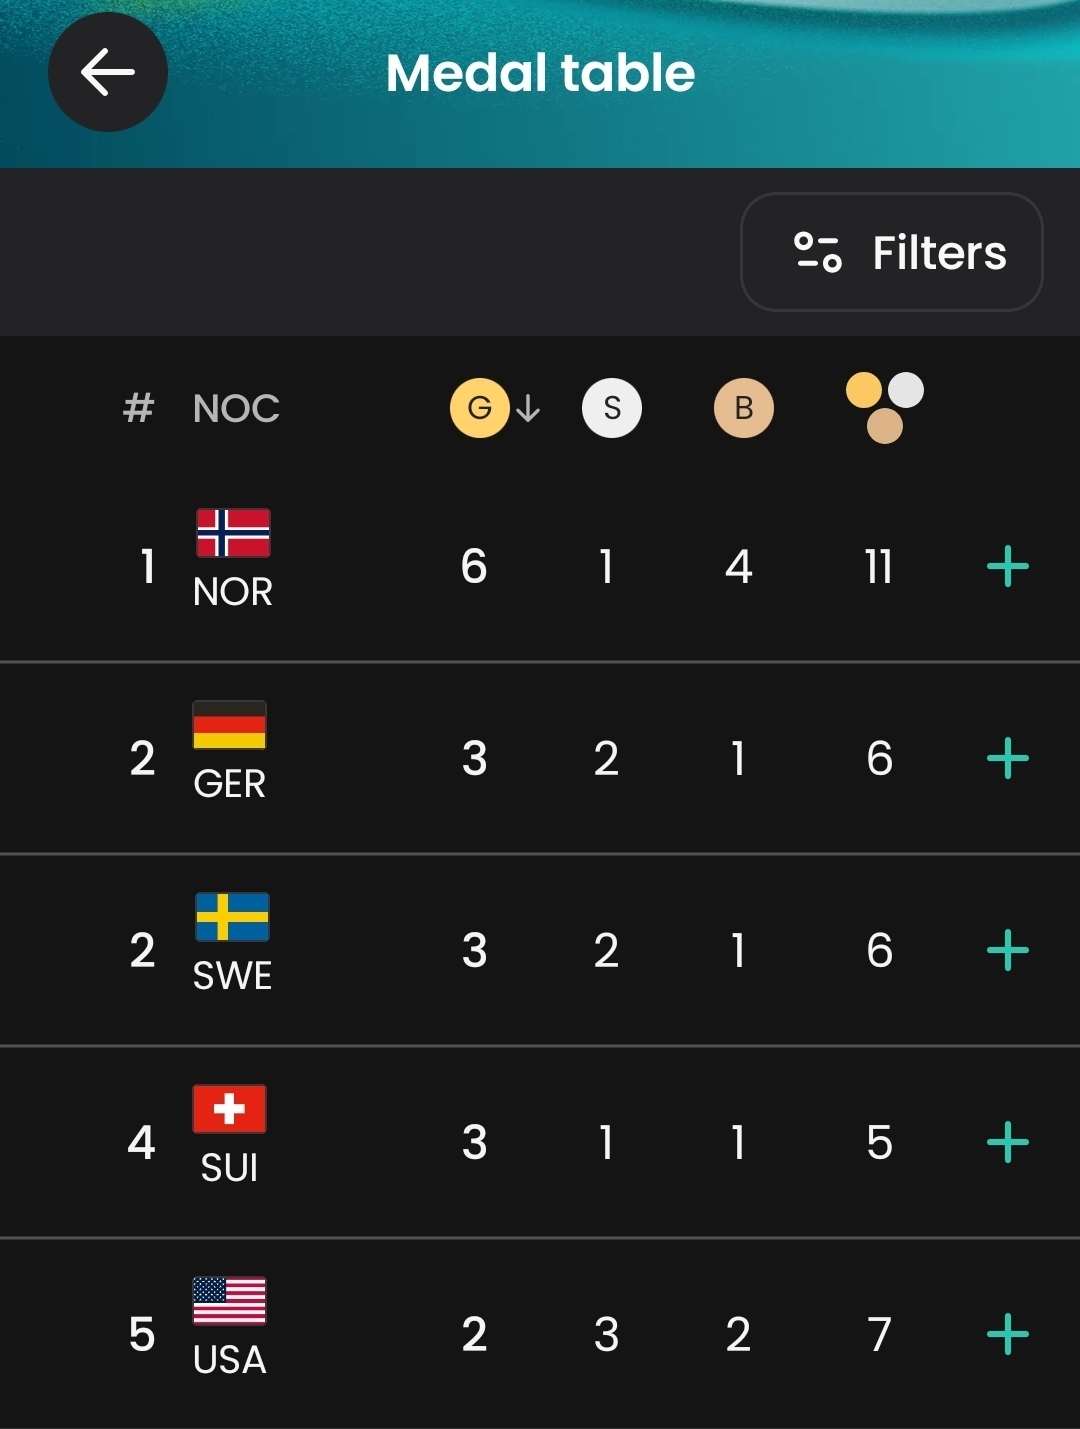Go back with the arrow button

108,72
